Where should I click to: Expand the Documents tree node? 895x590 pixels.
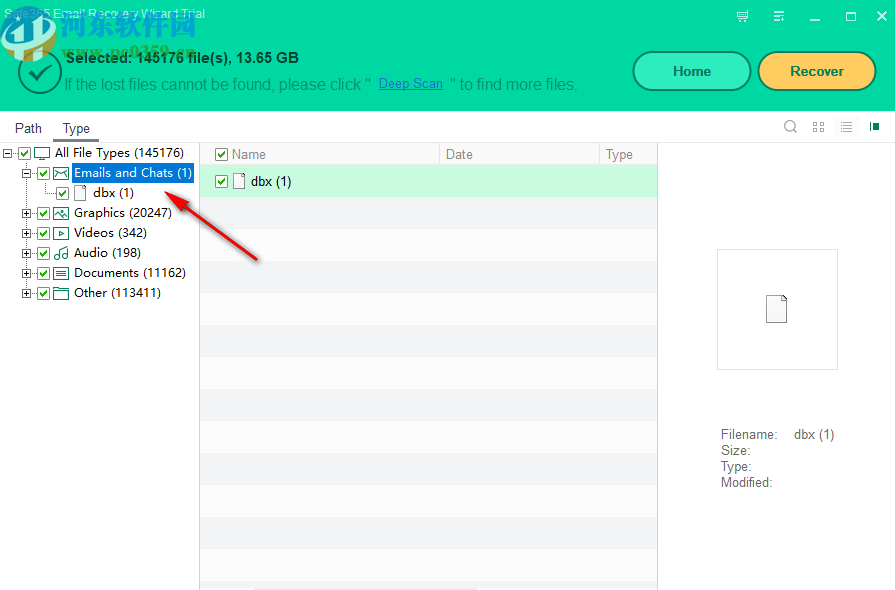(25, 272)
